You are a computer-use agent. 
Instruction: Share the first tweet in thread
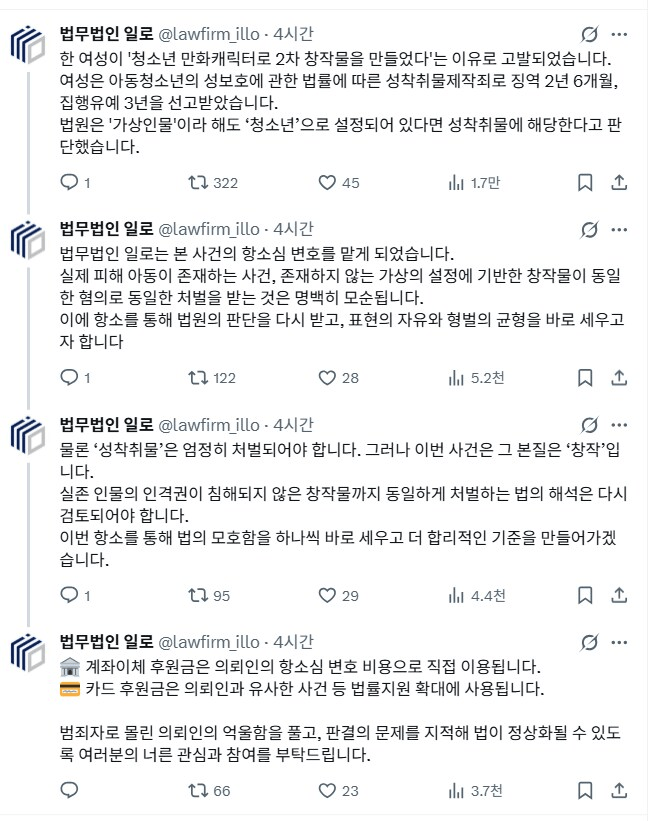(620, 182)
